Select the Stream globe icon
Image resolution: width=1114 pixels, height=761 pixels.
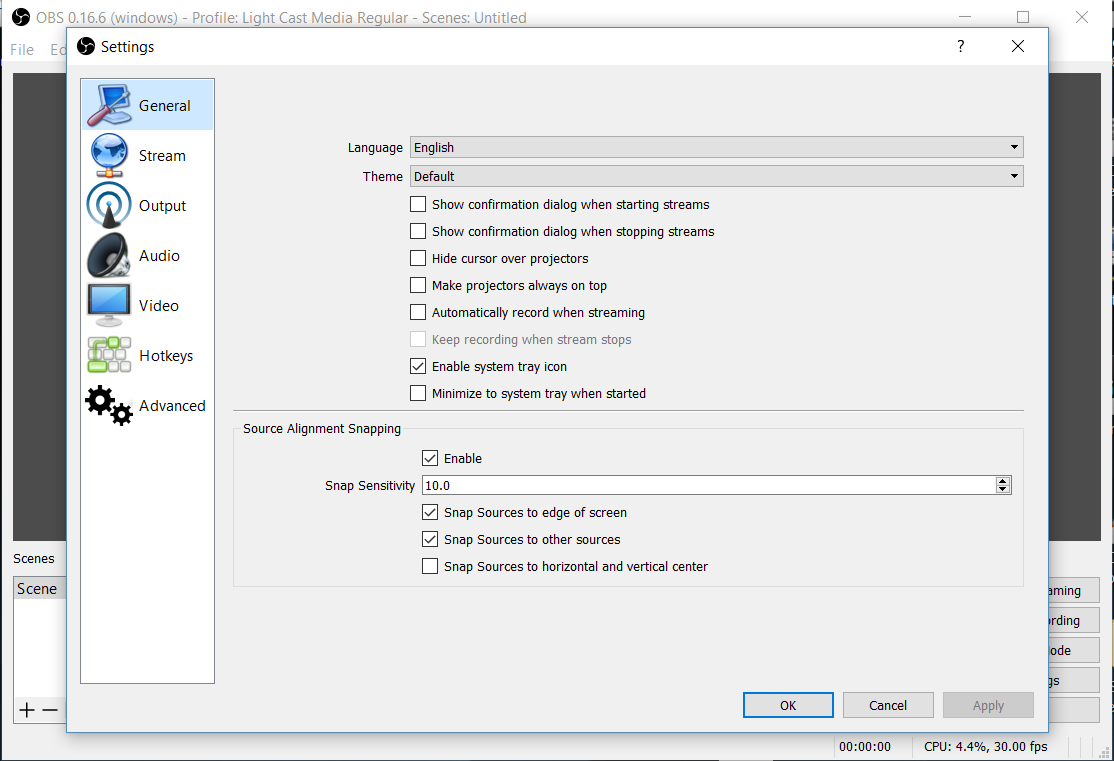coord(109,155)
